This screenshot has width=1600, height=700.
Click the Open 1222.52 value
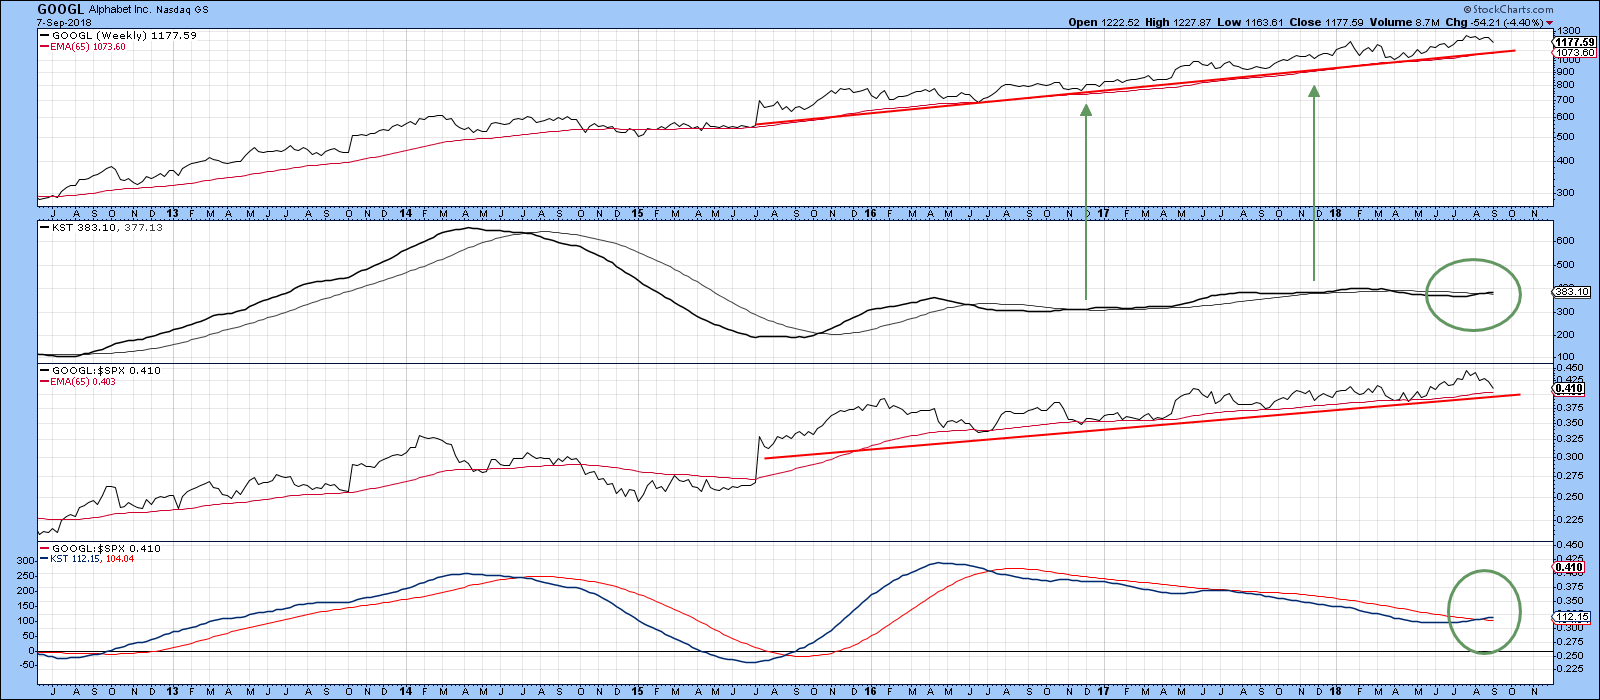click(1105, 22)
